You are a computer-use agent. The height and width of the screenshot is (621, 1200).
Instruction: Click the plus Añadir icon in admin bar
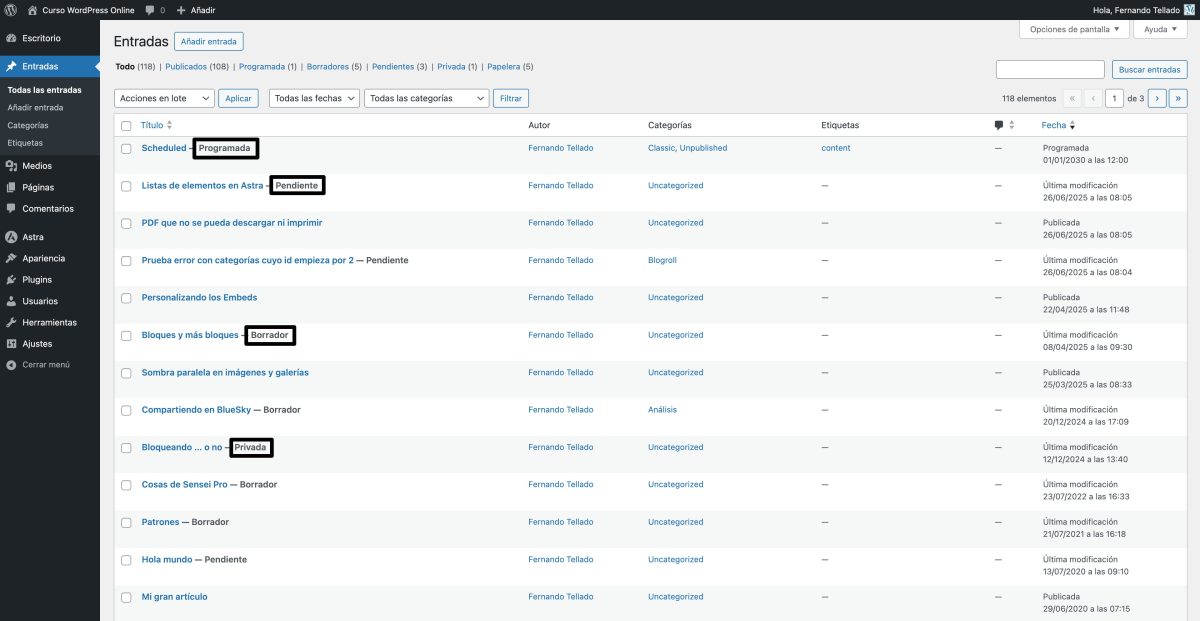click(x=181, y=10)
